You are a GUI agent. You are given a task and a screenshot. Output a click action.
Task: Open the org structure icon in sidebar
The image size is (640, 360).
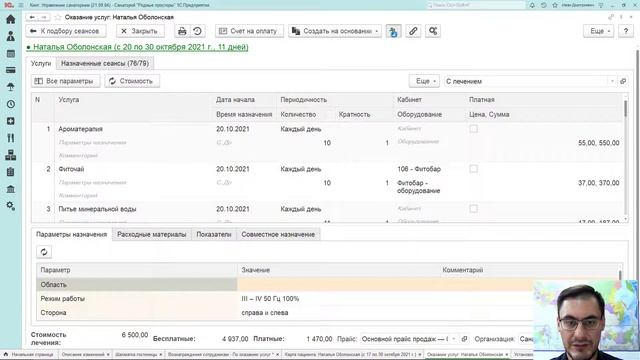coord(11,155)
